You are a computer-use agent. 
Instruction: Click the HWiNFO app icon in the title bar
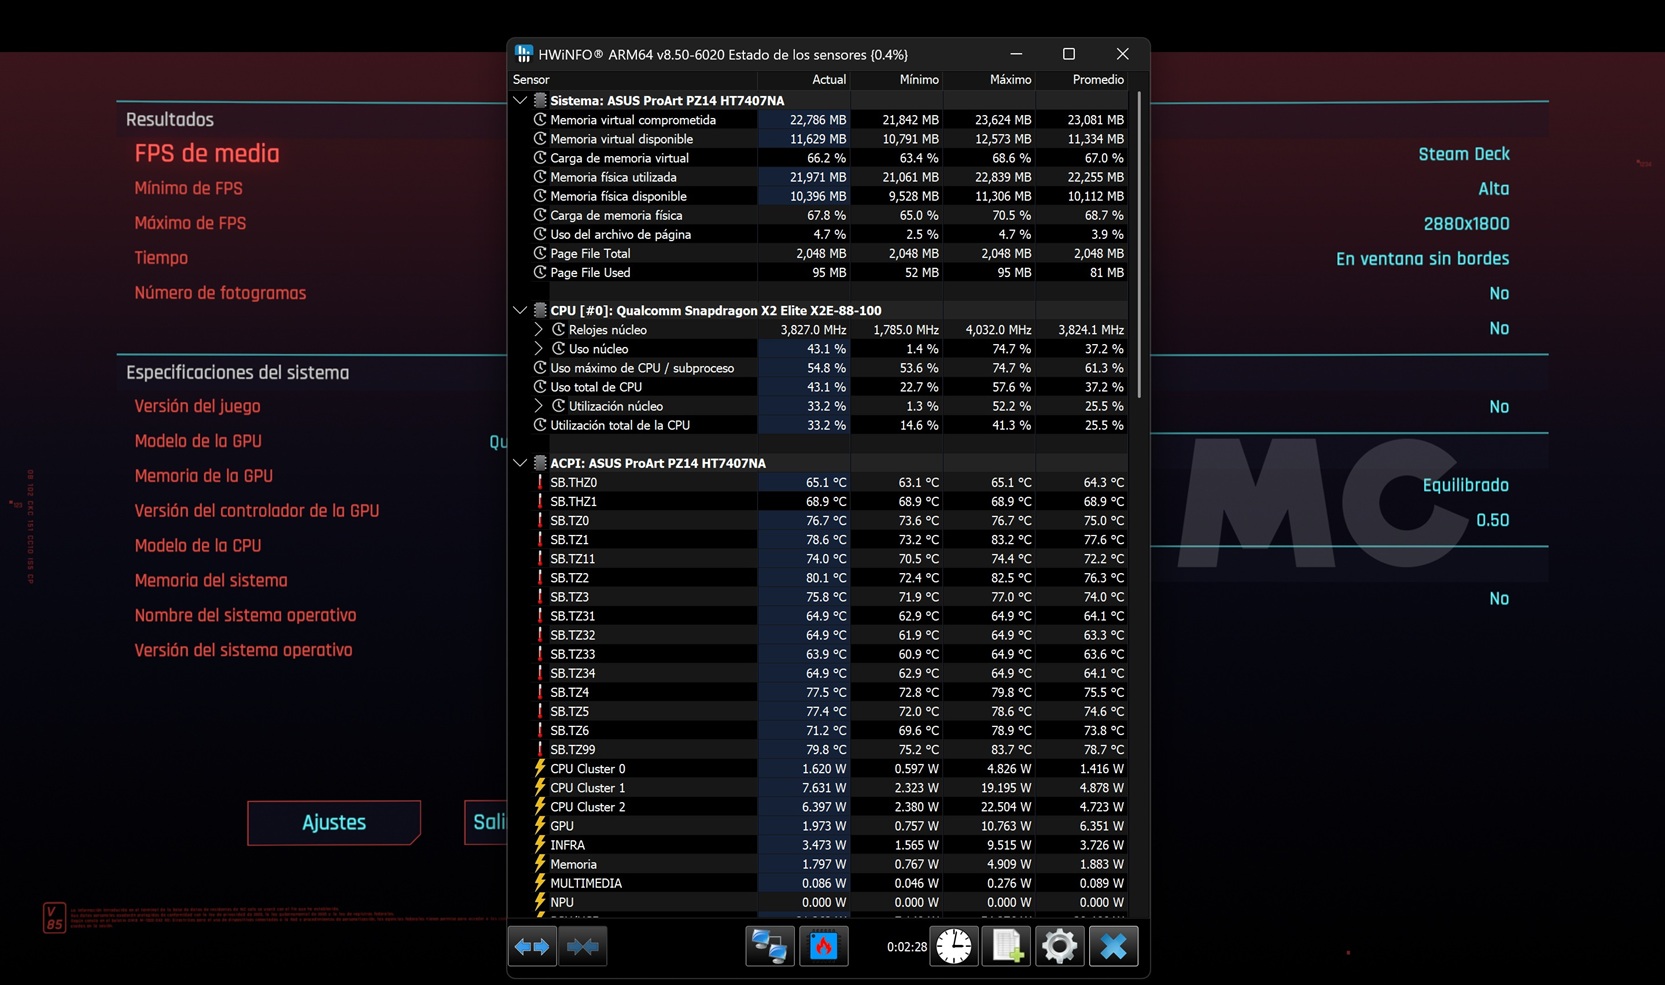tap(524, 54)
